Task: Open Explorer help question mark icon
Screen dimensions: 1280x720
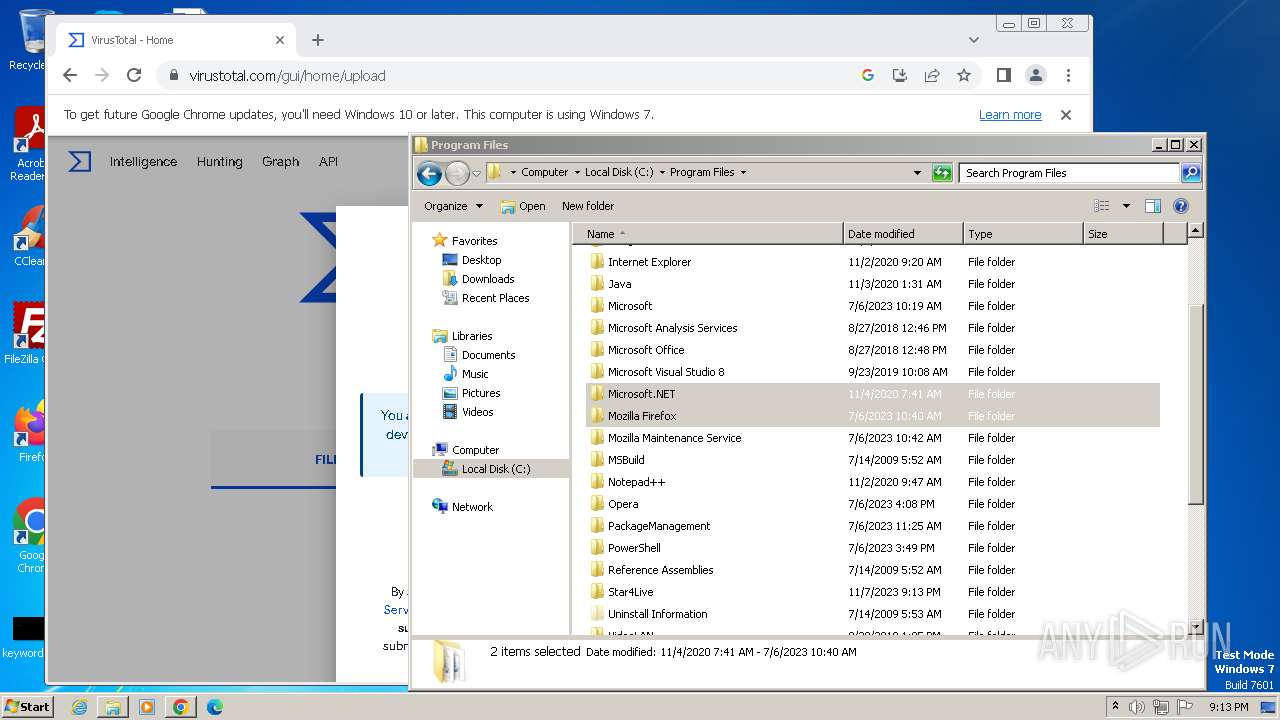Action: tap(1181, 206)
